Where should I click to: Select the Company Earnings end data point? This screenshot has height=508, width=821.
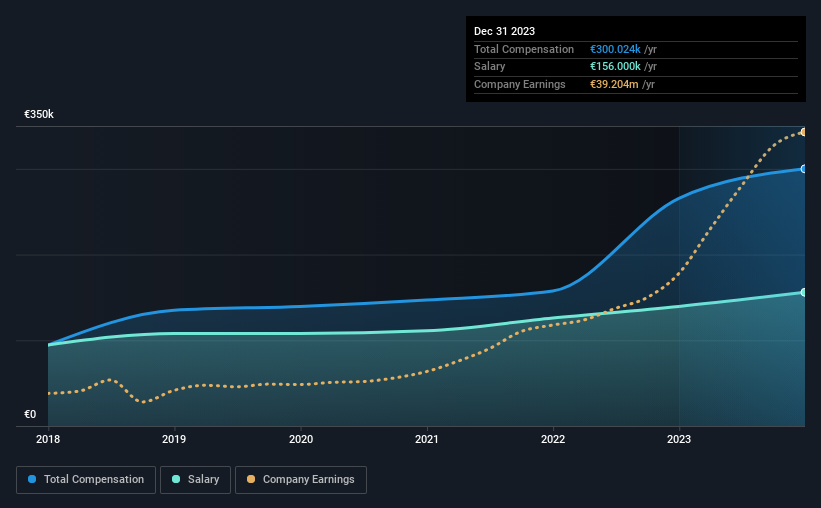[803, 132]
